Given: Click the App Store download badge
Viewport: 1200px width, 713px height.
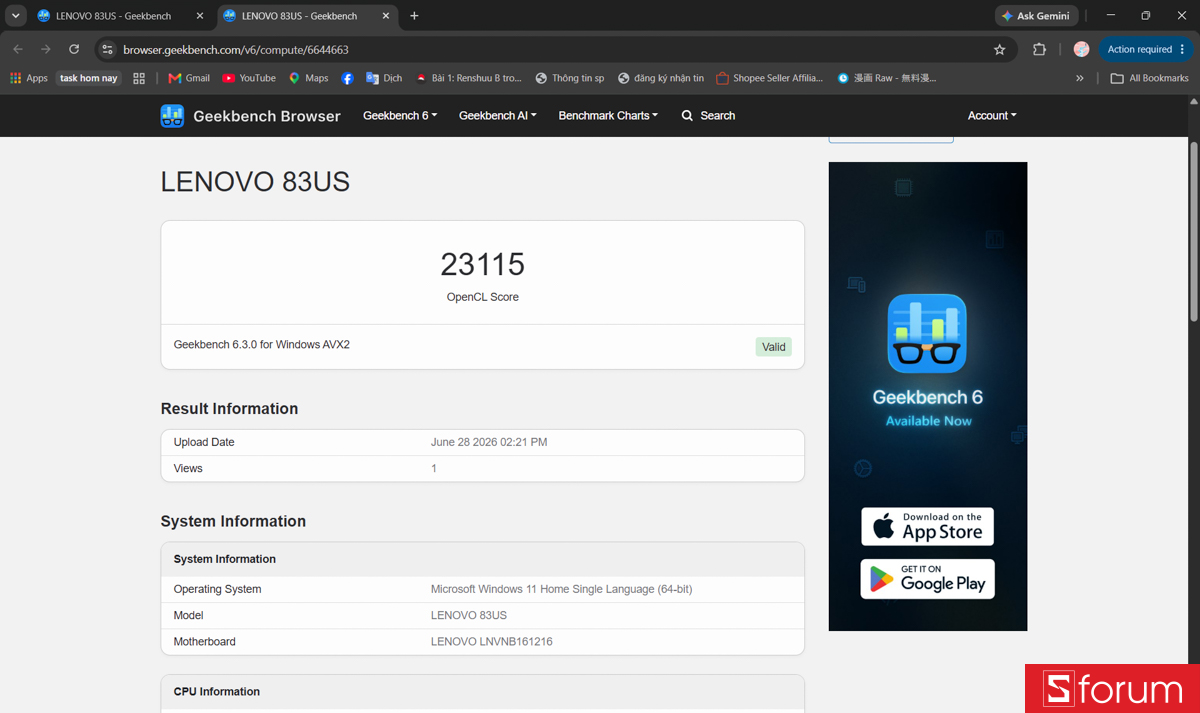Looking at the screenshot, I should pos(927,527).
